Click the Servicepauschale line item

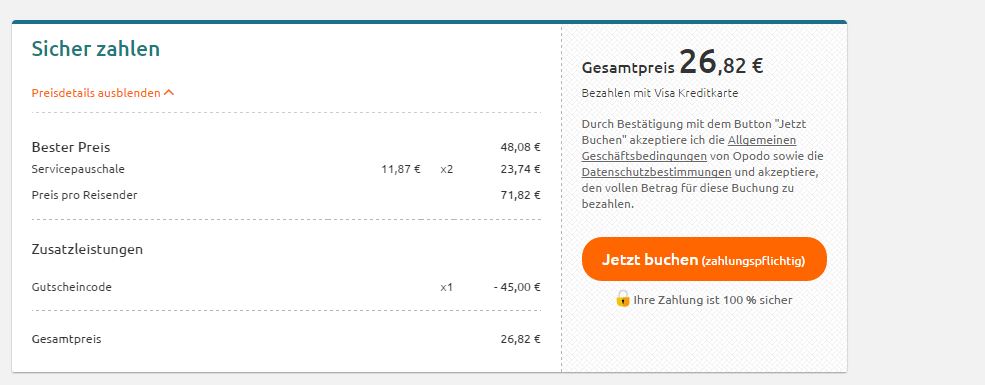click(286, 169)
